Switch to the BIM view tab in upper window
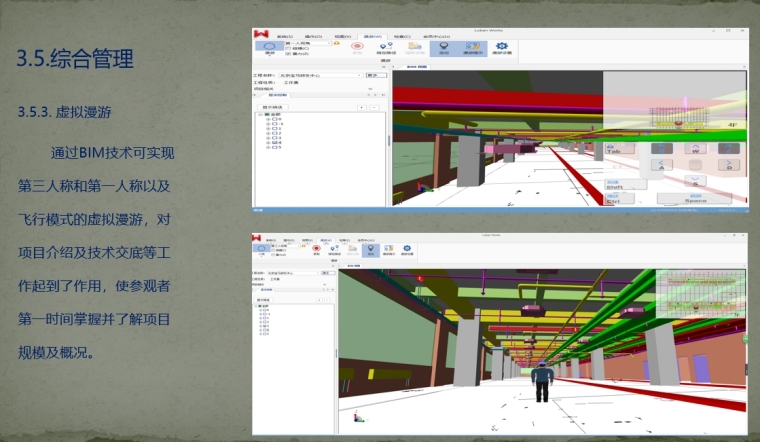The height and width of the screenshot is (442, 760). pos(417,66)
